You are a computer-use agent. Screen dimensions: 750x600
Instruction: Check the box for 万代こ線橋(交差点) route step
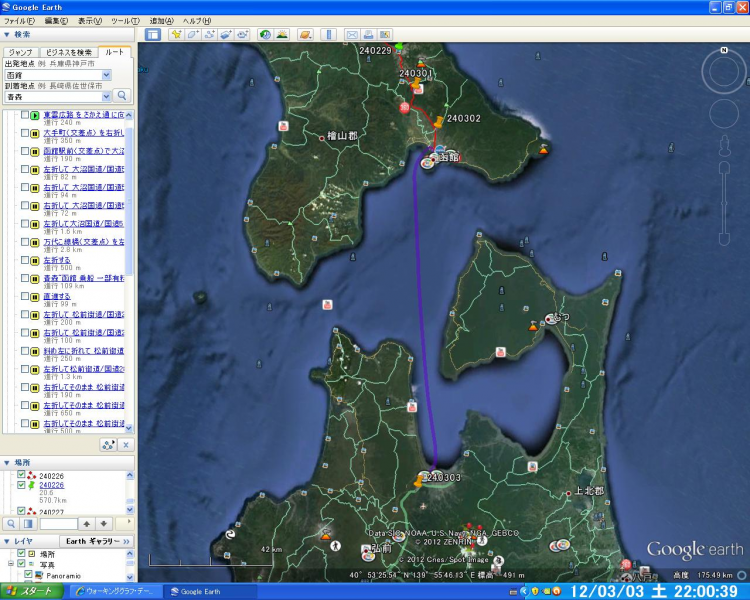click(x=24, y=242)
